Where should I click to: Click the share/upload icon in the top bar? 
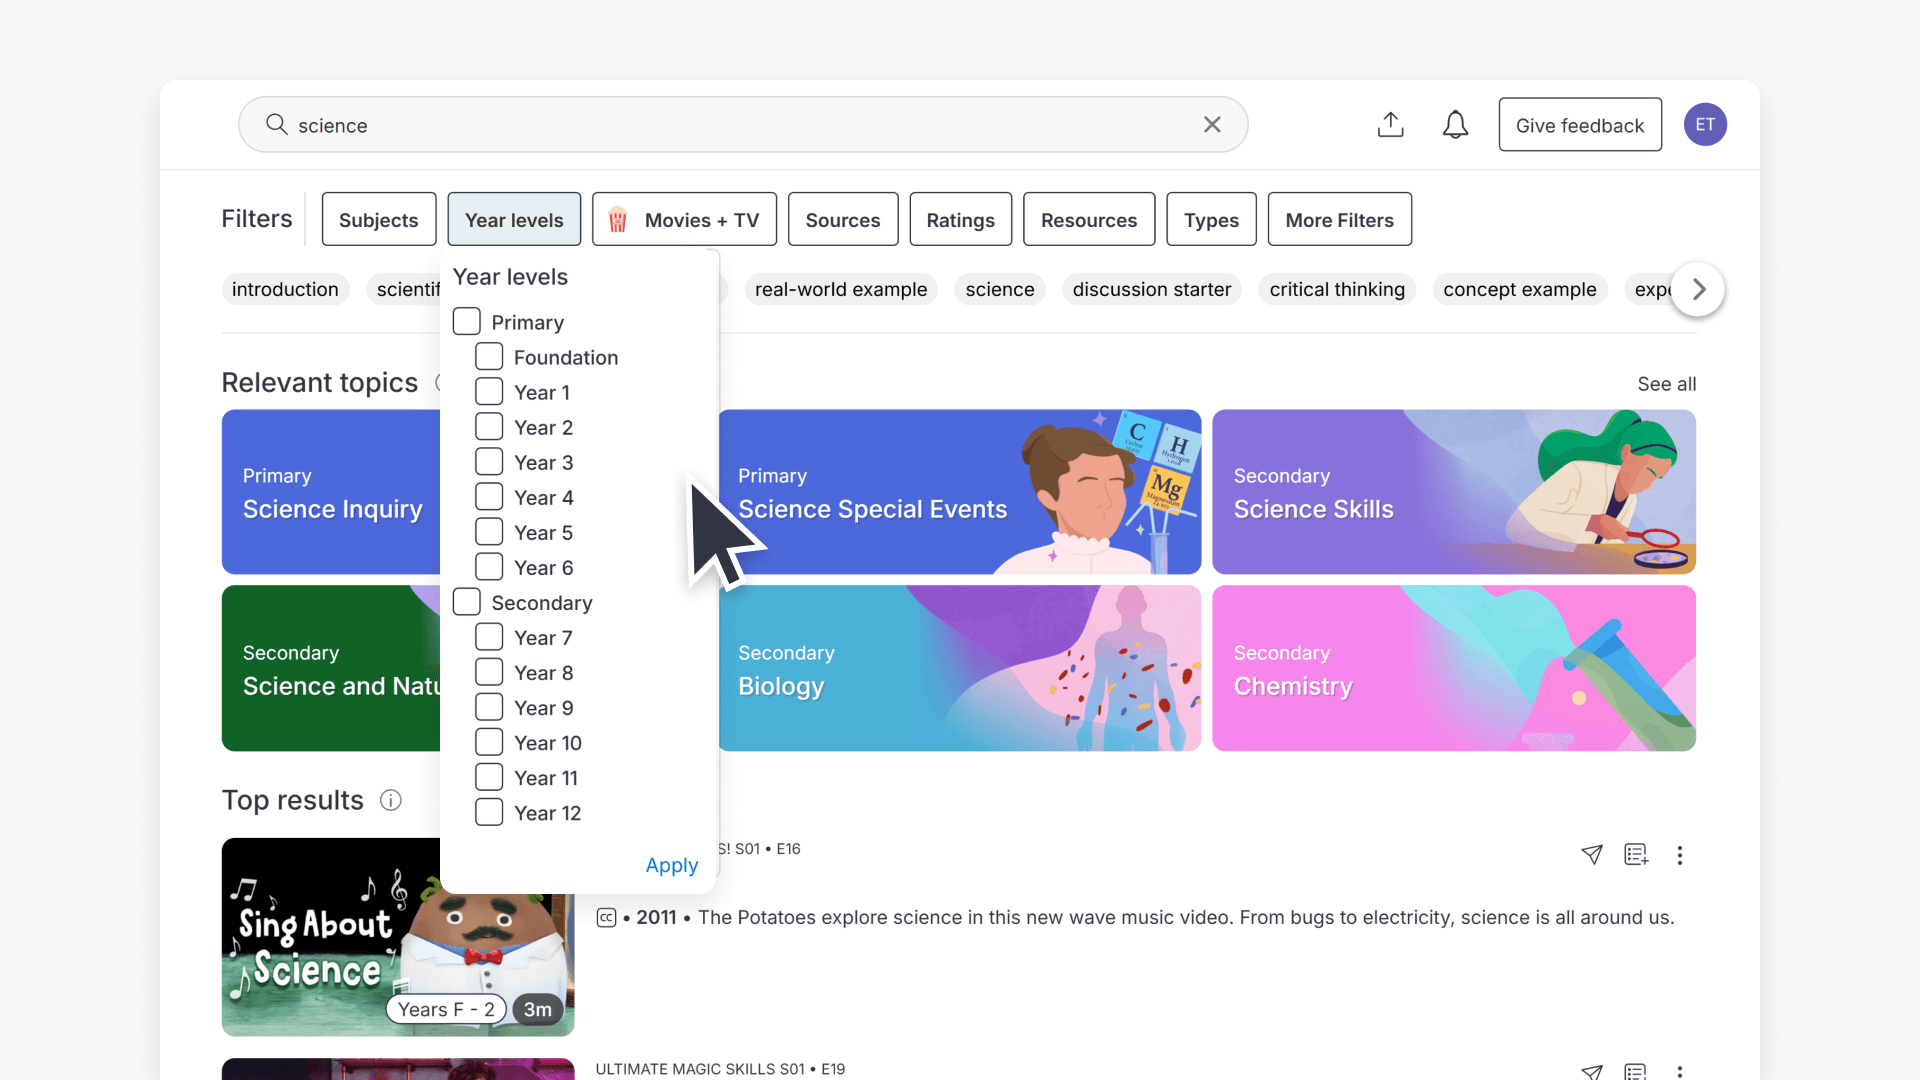tap(1390, 124)
